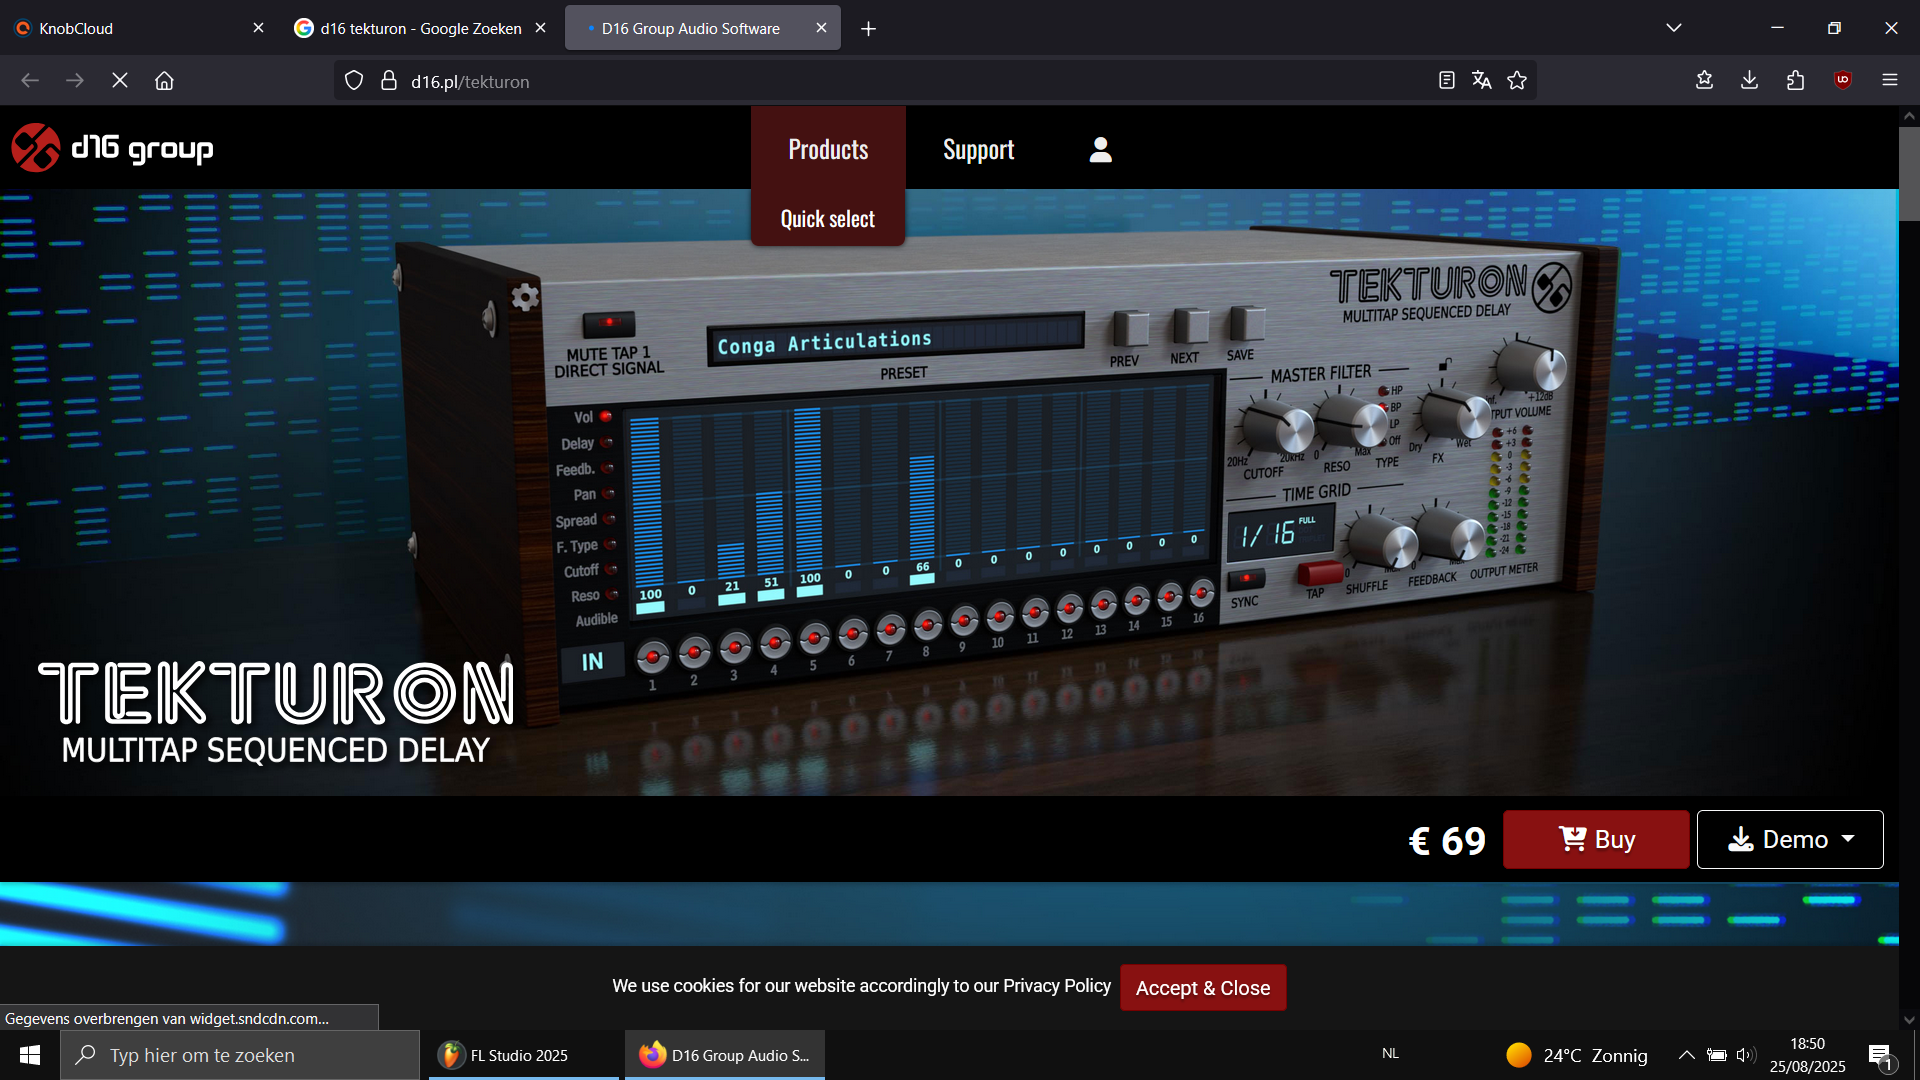View site info via padlock icon
This screenshot has height=1080, width=1920.
click(x=389, y=81)
